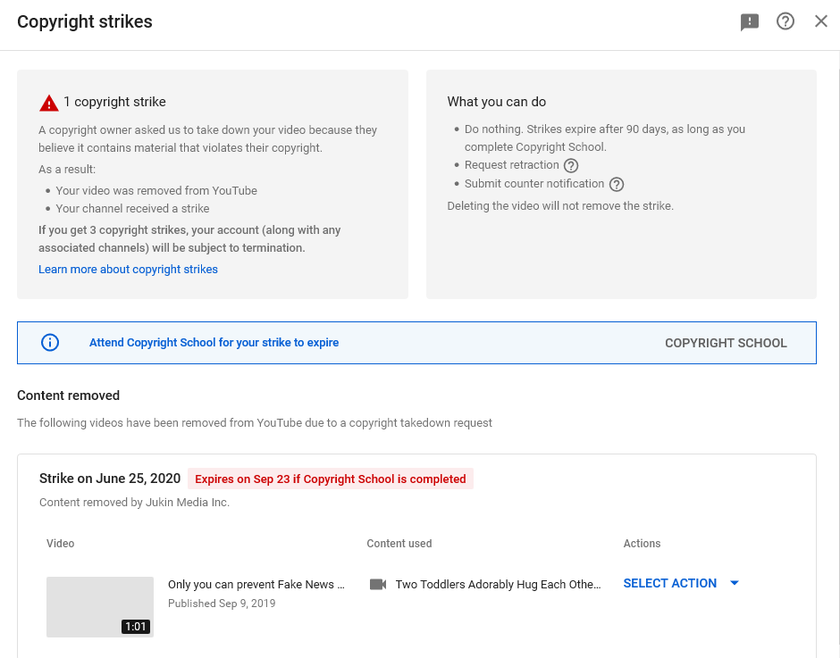This screenshot has height=658, width=840.
Task: Click the Submit counter notification text
Action: click(x=534, y=184)
